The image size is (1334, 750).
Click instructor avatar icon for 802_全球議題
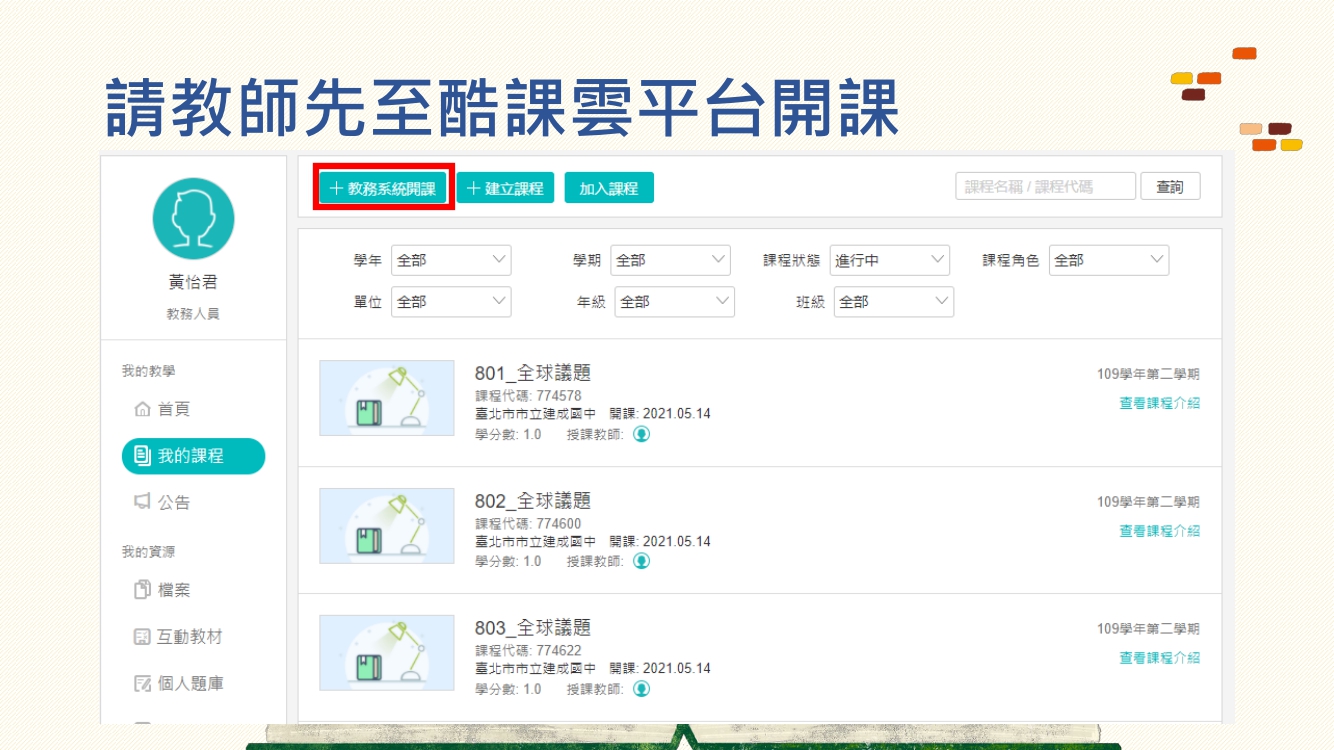coord(642,561)
